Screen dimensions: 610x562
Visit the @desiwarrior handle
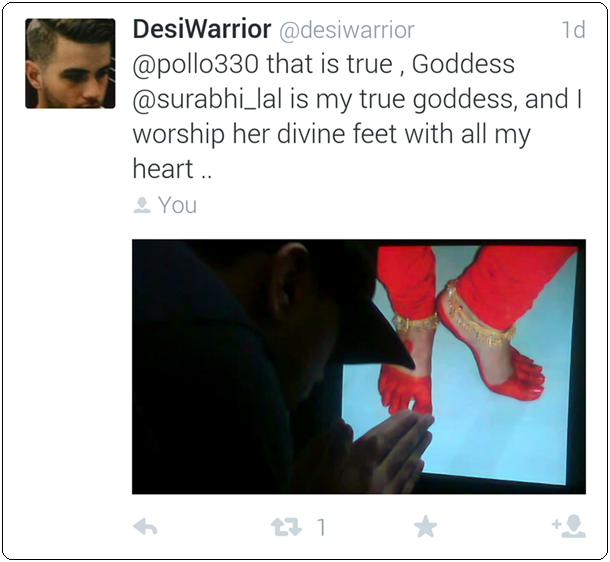click(x=347, y=30)
